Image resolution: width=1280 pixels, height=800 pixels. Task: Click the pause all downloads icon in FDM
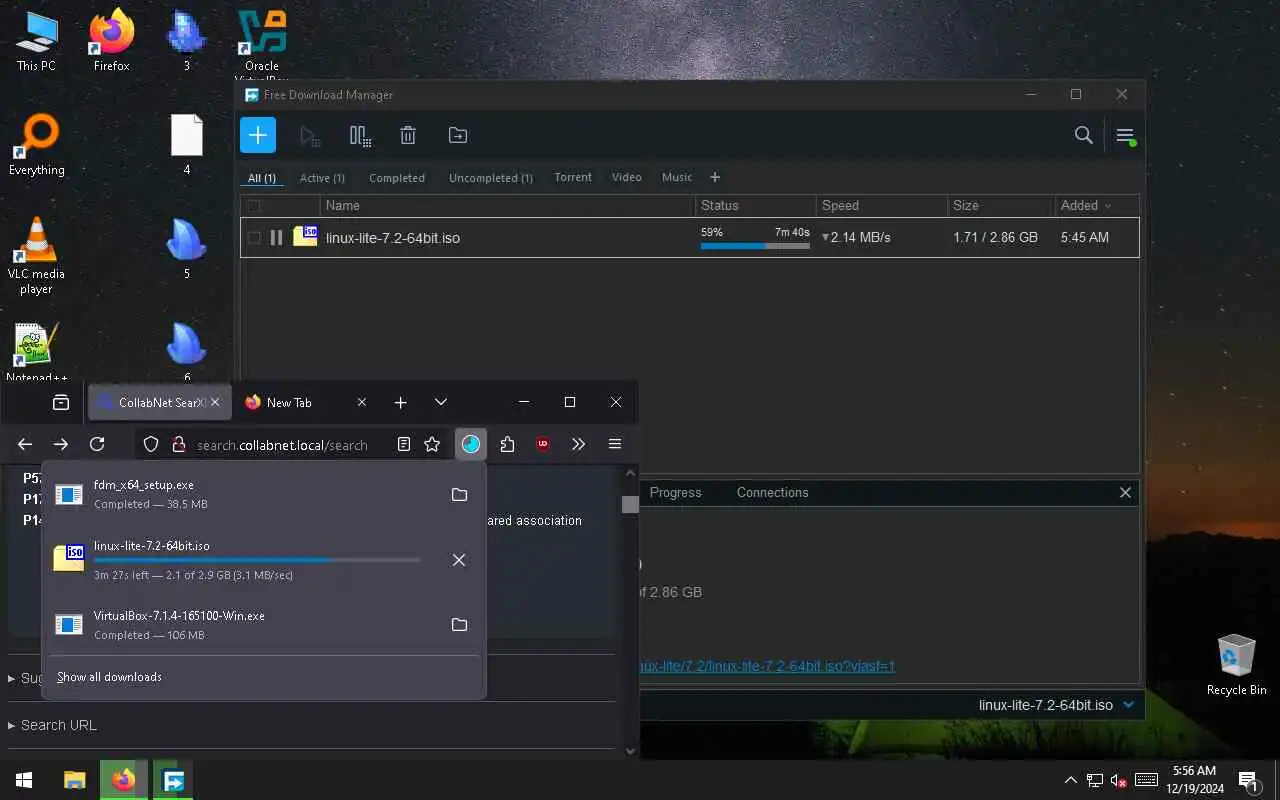coord(360,135)
